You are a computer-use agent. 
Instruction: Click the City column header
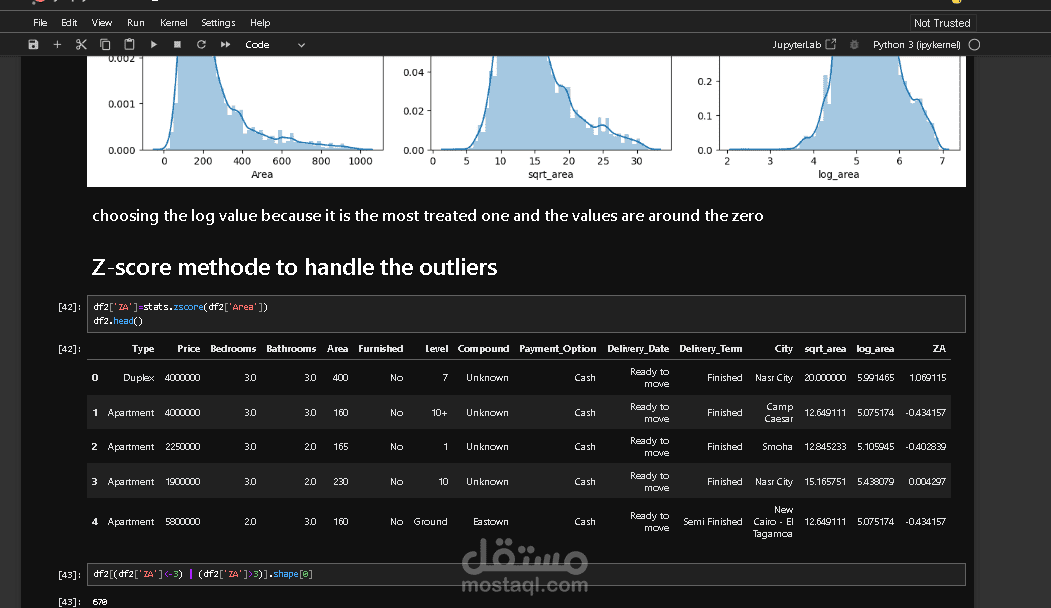(x=784, y=349)
